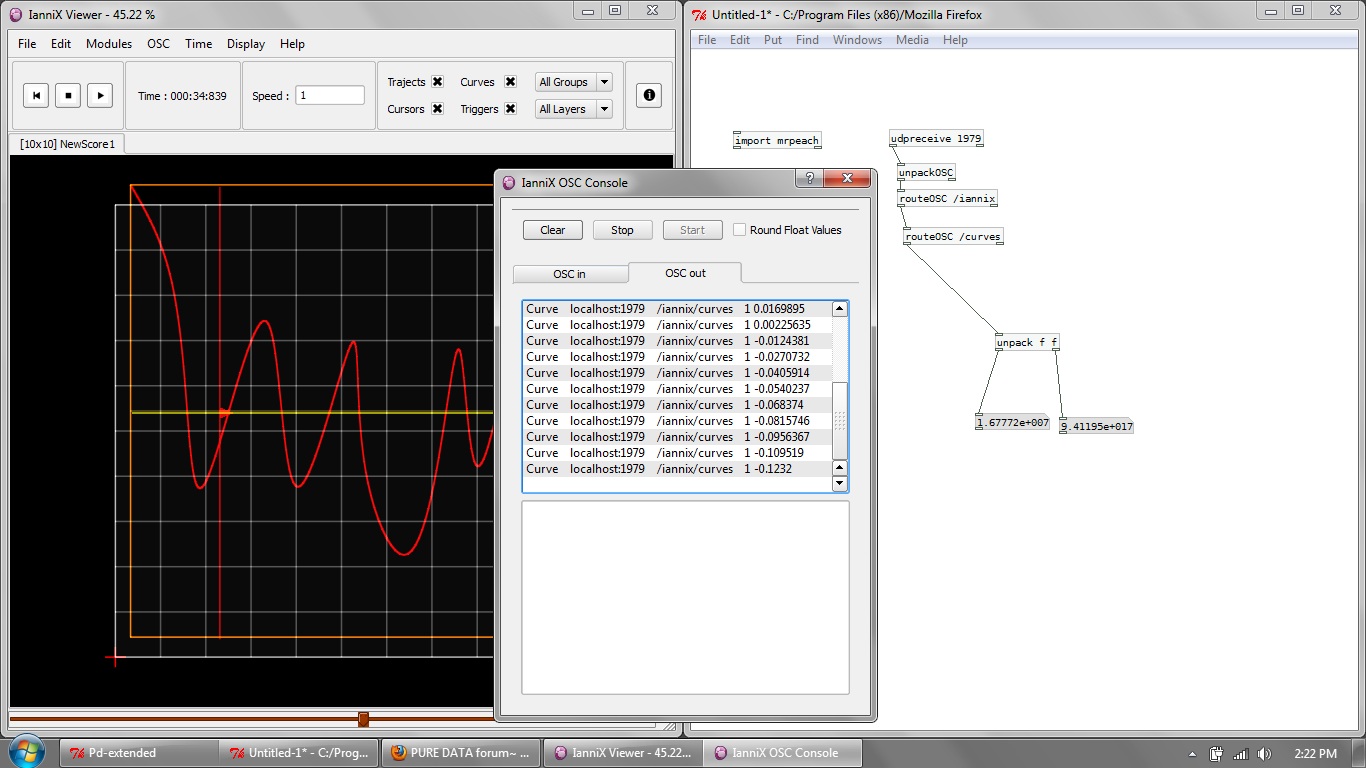The image size is (1366, 768).
Task: Switch to the OSC in tab
Action: (570, 274)
